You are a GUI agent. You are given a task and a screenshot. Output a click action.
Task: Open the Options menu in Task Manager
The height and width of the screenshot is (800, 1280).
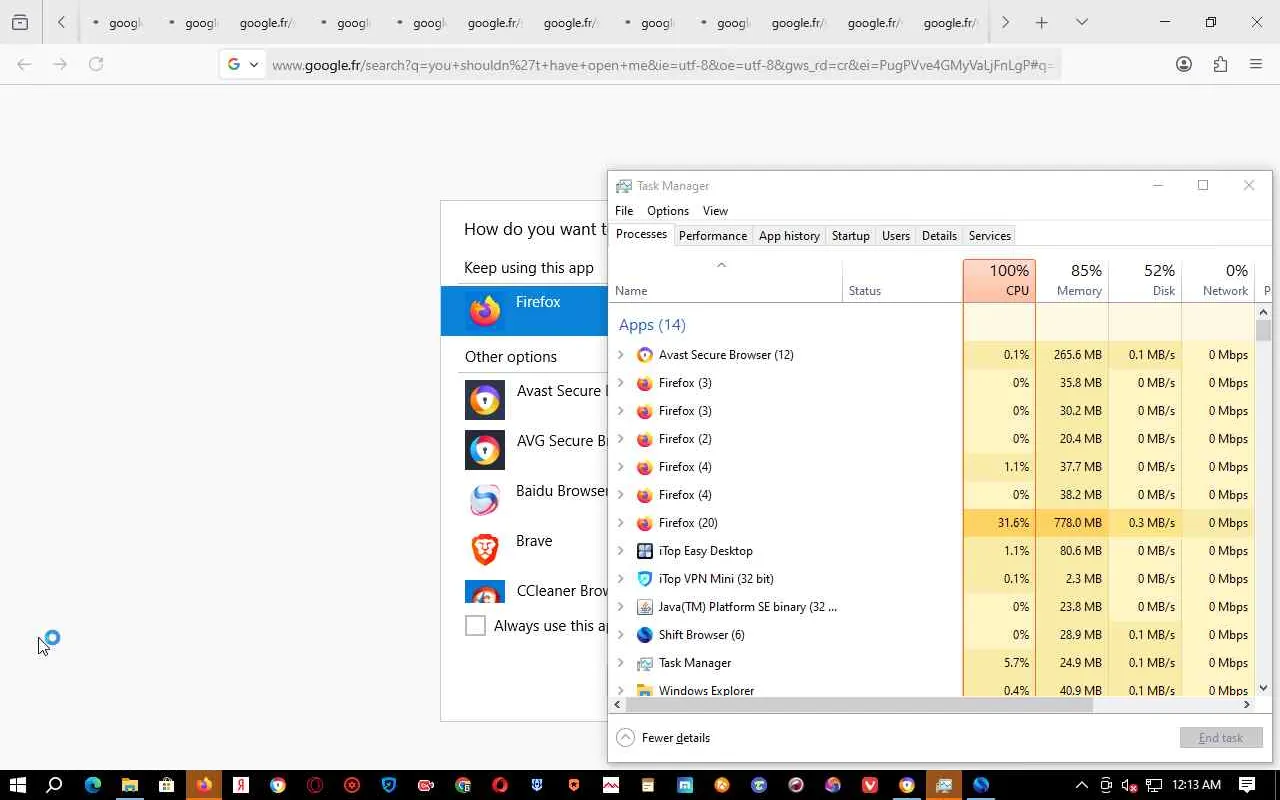coord(668,211)
